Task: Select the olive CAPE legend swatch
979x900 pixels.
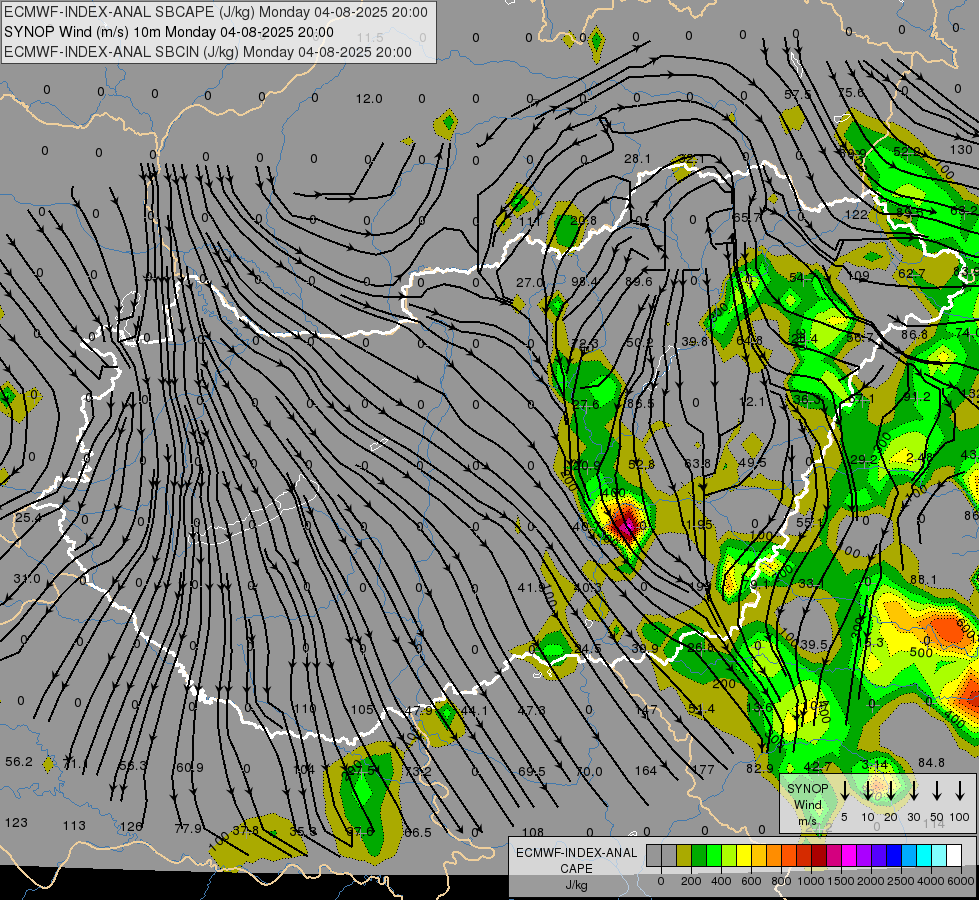Action: coord(684,855)
